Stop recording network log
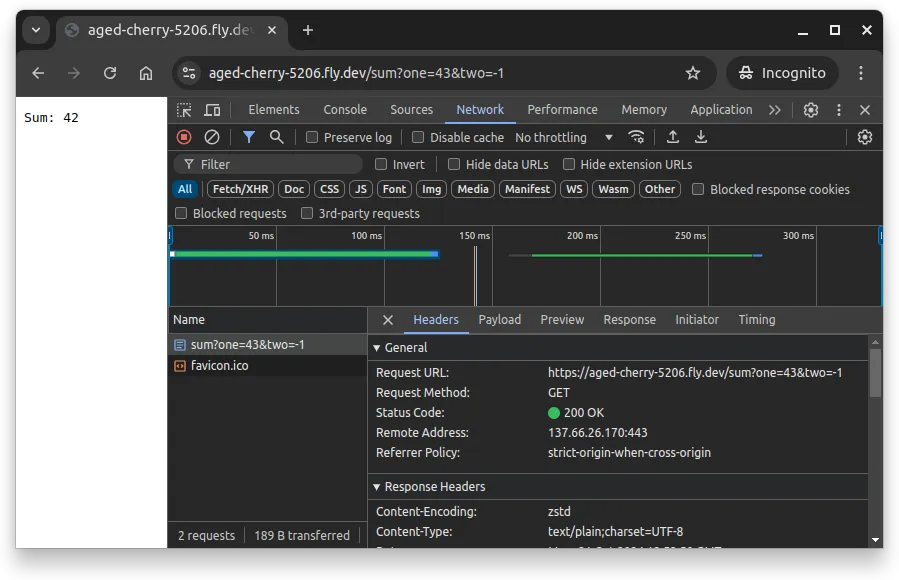The width and height of the screenshot is (899, 580). pyautogui.click(x=182, y=137)
